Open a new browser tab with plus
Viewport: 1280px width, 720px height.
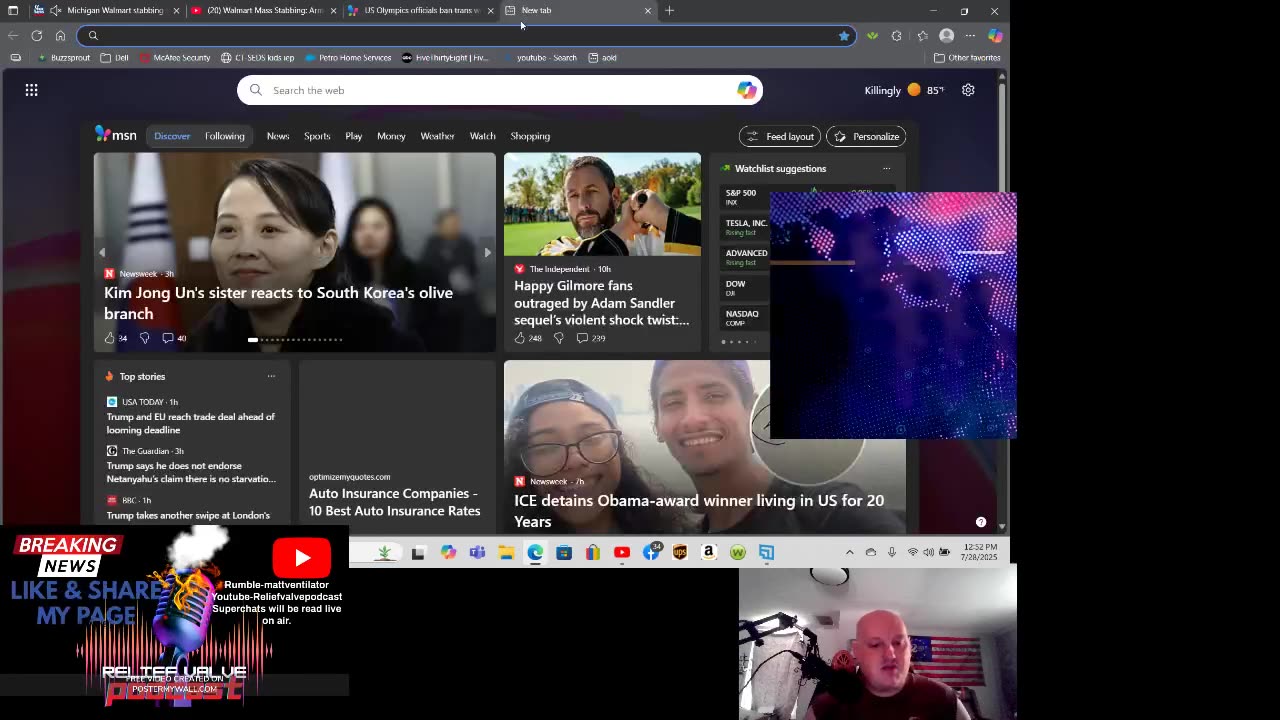[669, 10]
